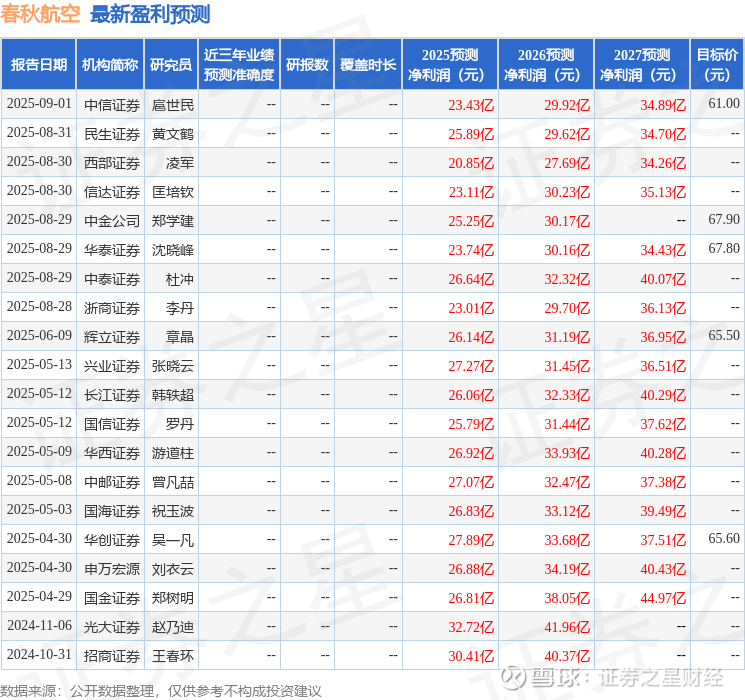Click 民生证券 institution cell

click(112, 134)
